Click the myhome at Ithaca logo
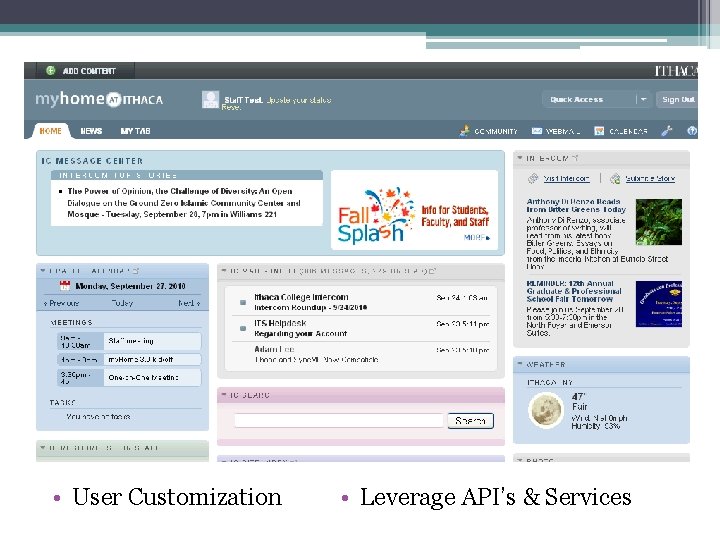The width and height of the screenshot is (720, 540). tap(99, 99)
